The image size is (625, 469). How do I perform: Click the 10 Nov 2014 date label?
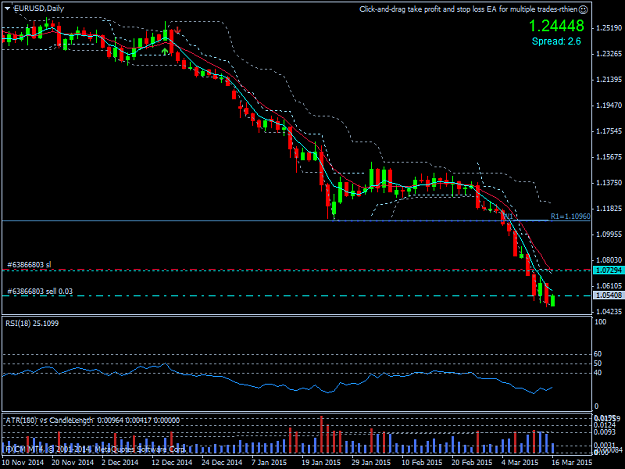pos(23,462)
